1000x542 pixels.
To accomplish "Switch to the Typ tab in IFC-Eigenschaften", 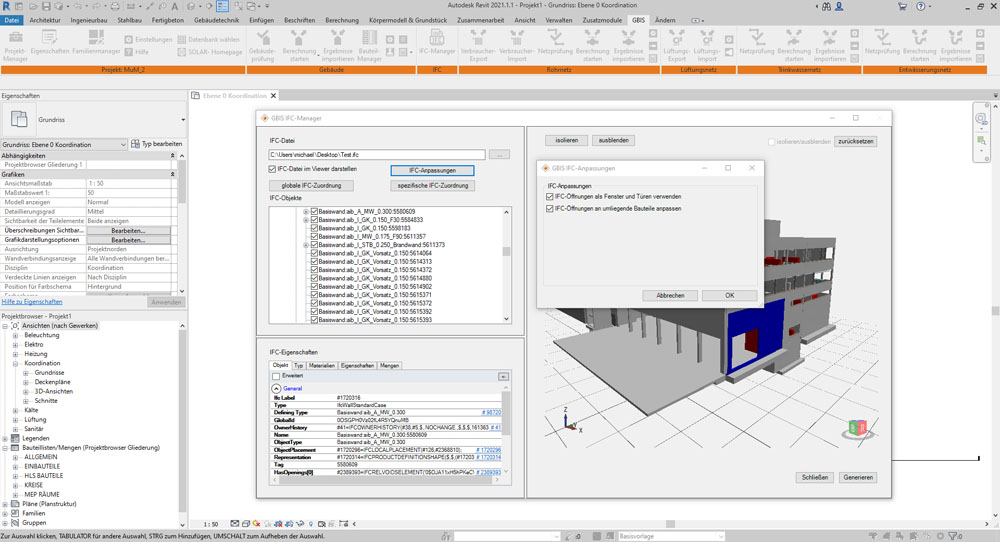I will tap(298, 366).
